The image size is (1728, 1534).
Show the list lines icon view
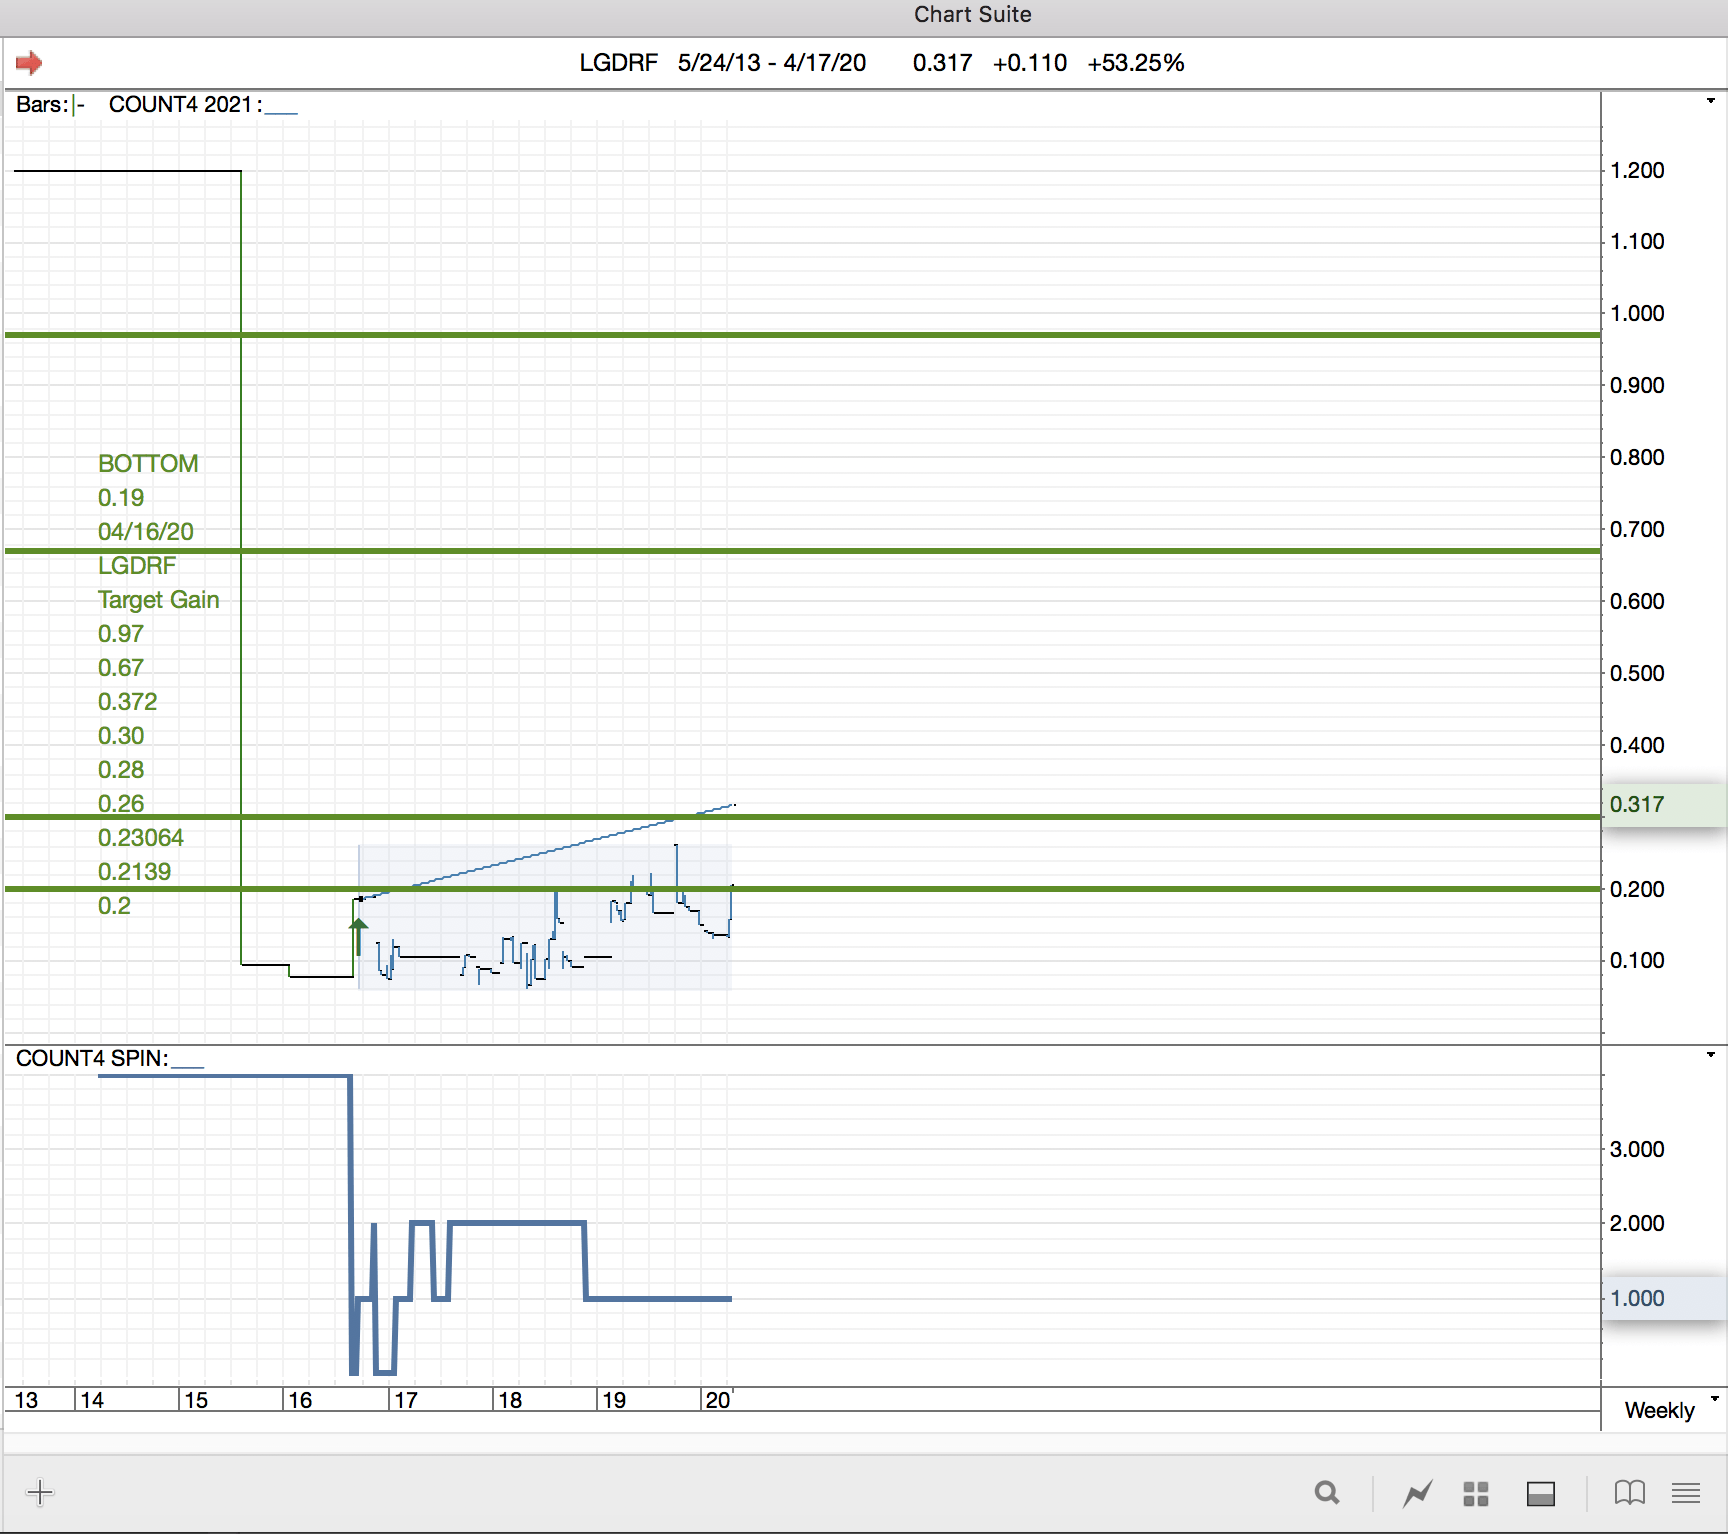[1686, 1494]
